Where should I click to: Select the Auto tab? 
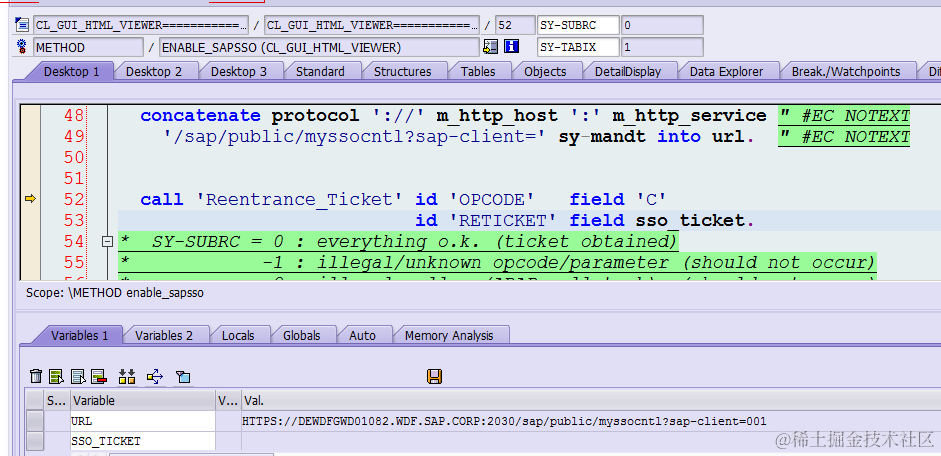point(362,335)
